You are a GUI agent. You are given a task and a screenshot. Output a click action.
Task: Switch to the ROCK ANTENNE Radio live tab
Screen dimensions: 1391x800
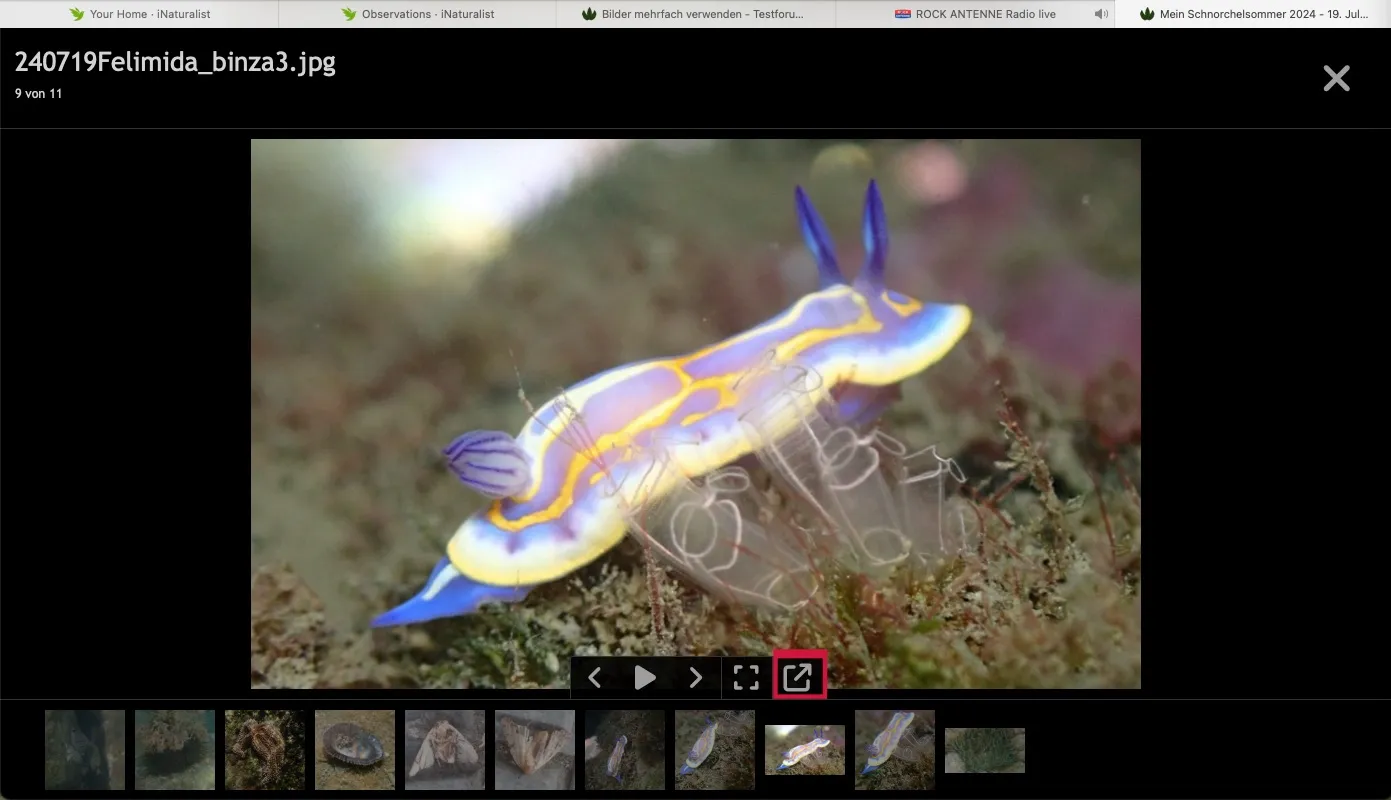(x=974, y=14)
